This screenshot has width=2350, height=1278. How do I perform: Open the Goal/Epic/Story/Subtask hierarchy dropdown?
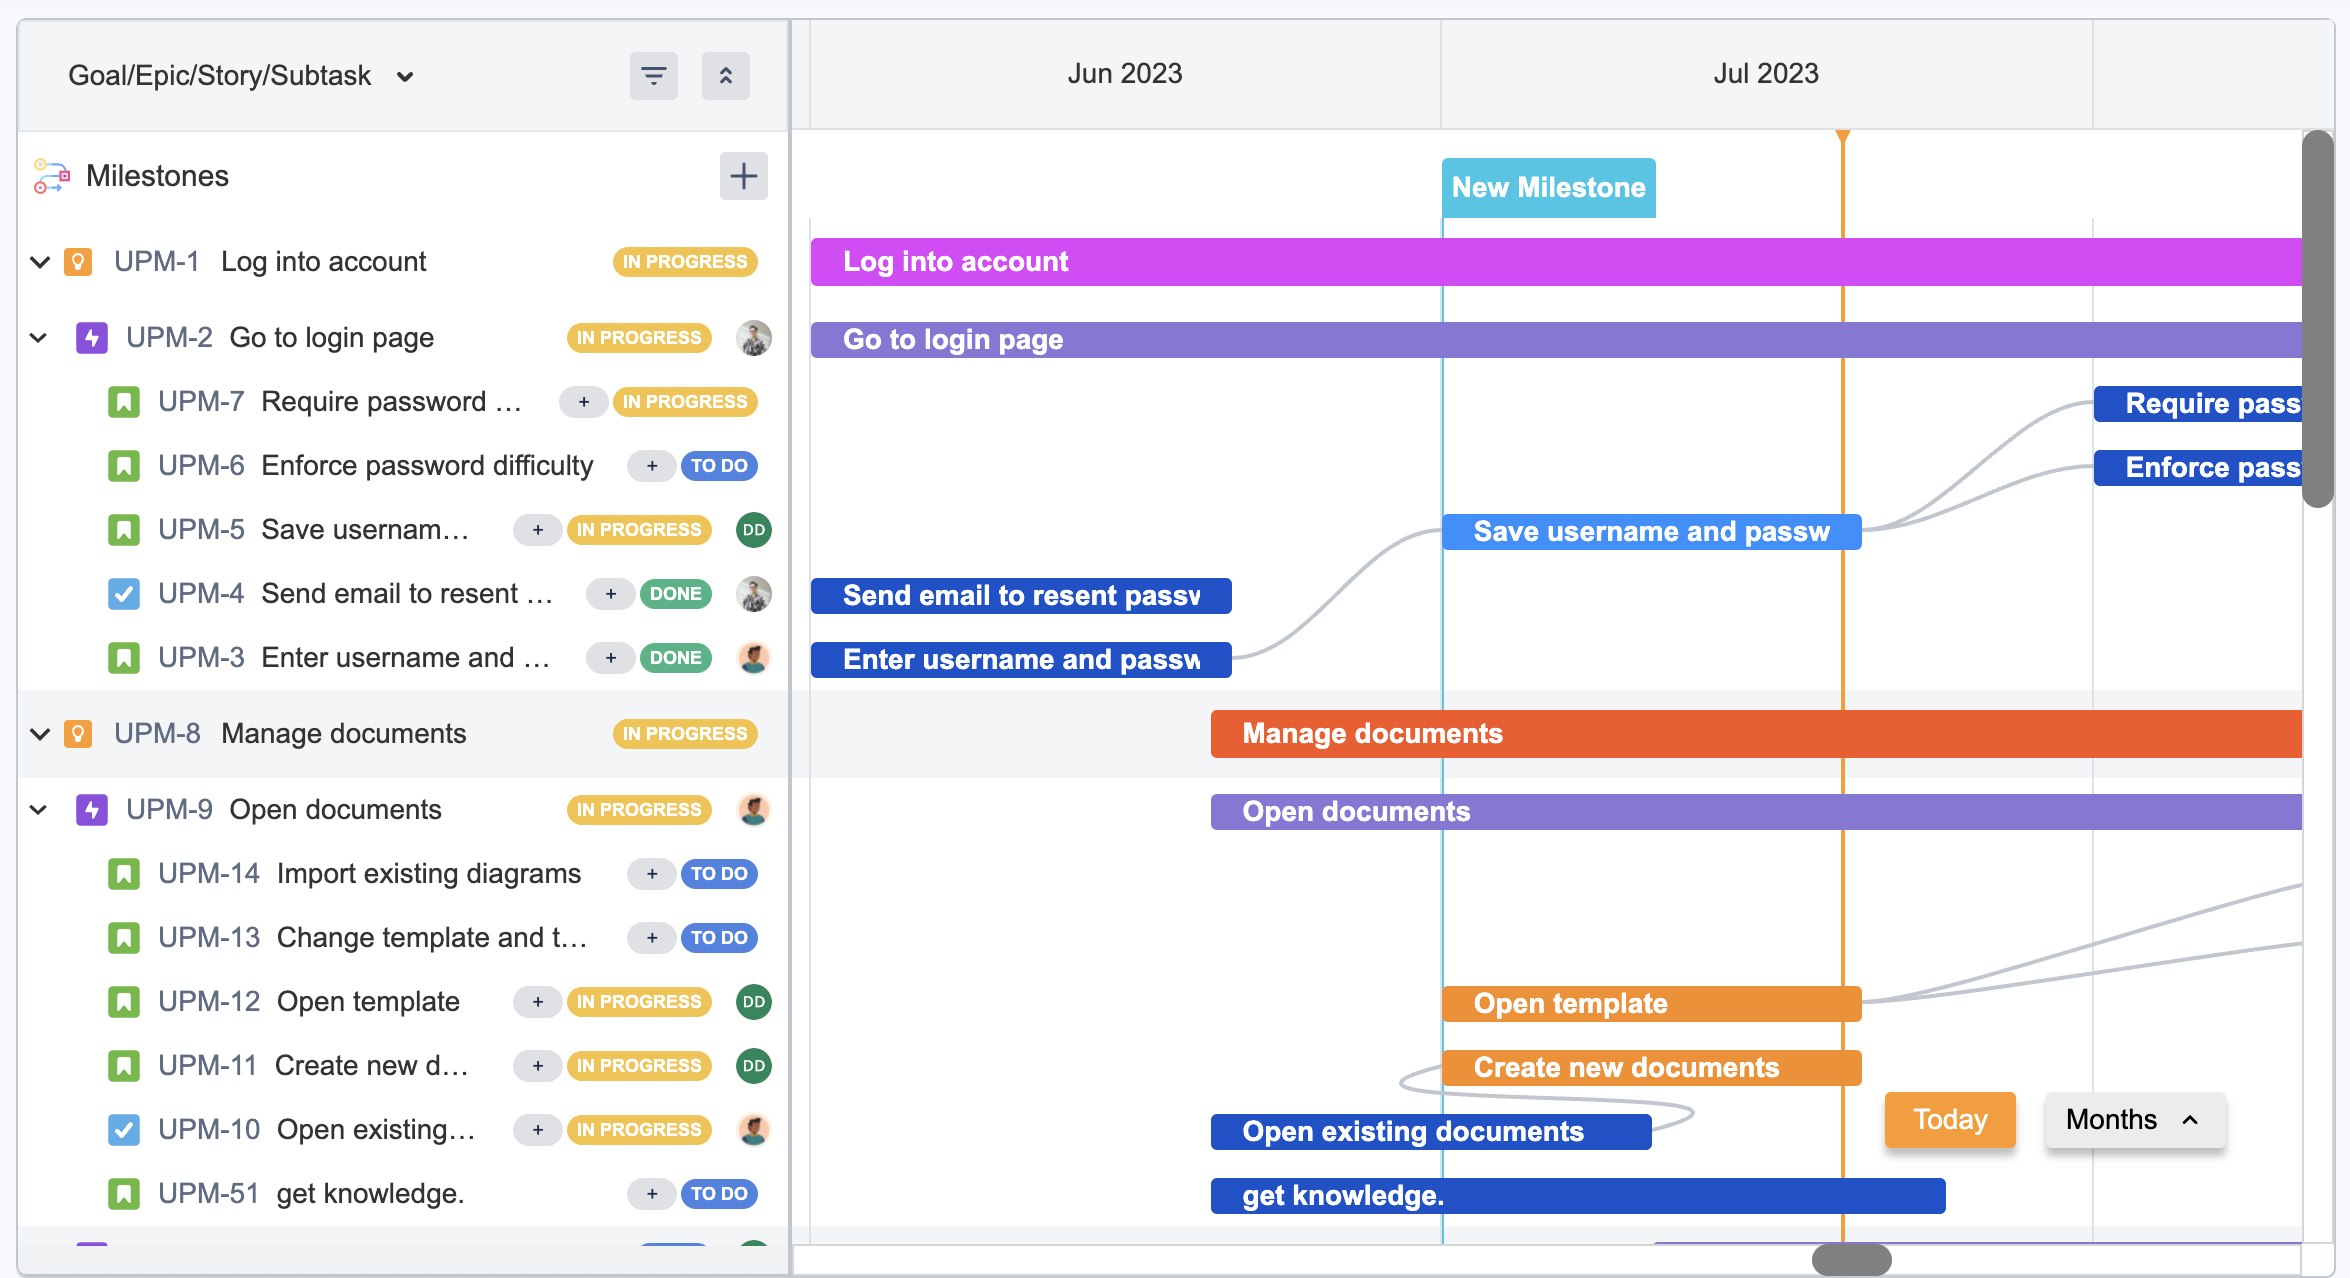click(240, 76)
